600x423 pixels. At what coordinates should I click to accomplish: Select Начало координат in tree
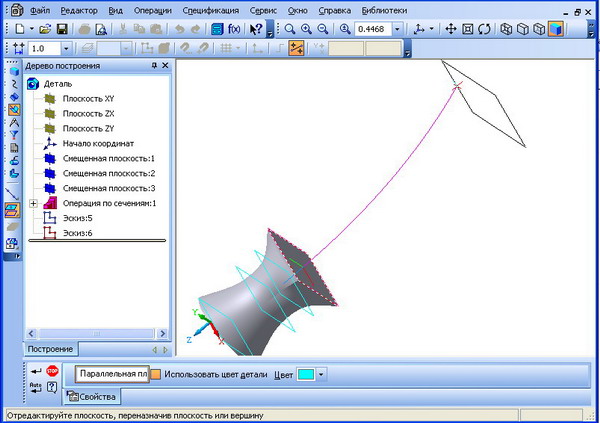(98, 144)
